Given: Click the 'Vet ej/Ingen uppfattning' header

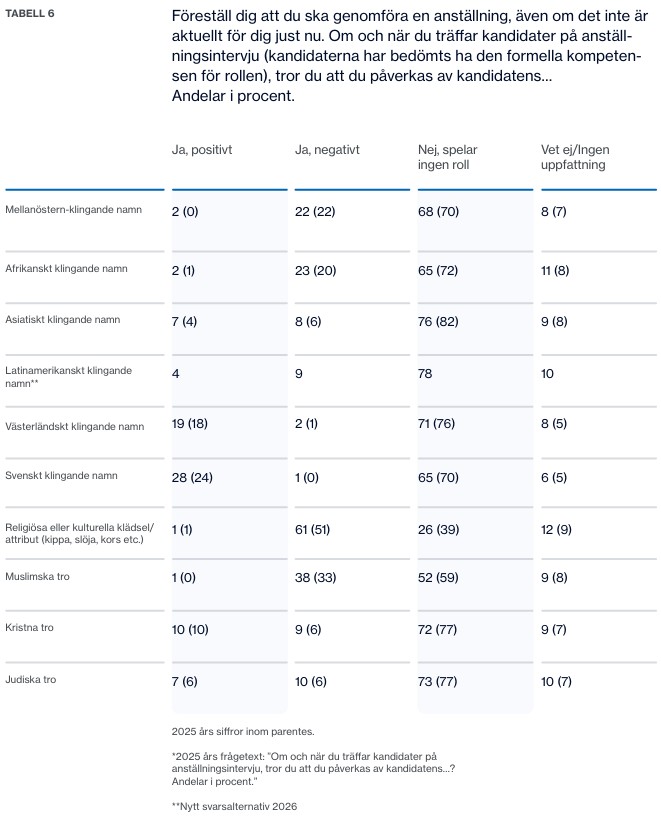Looking at the screenshot, I should (x=575, y=157).
